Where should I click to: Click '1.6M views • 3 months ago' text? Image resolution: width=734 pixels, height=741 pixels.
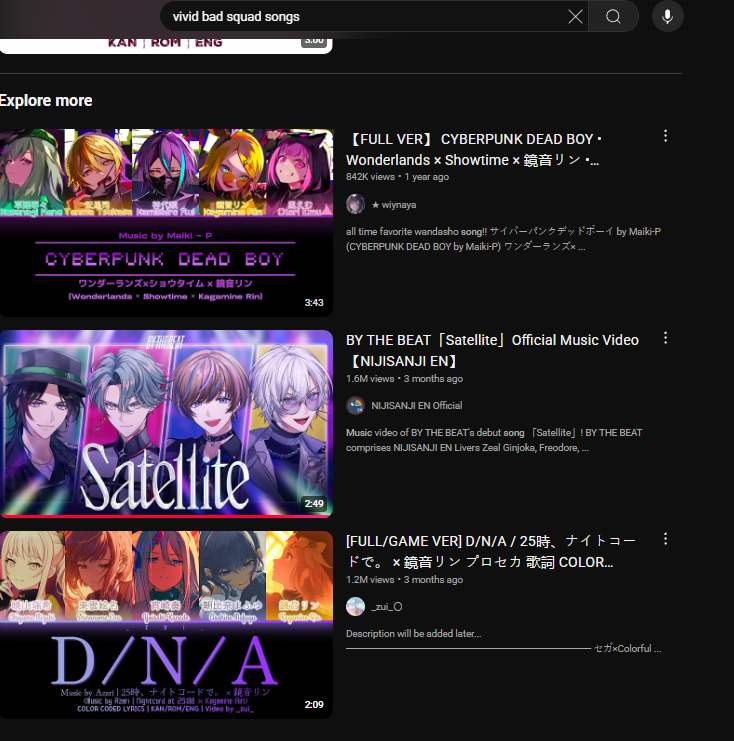pos(405,379)
